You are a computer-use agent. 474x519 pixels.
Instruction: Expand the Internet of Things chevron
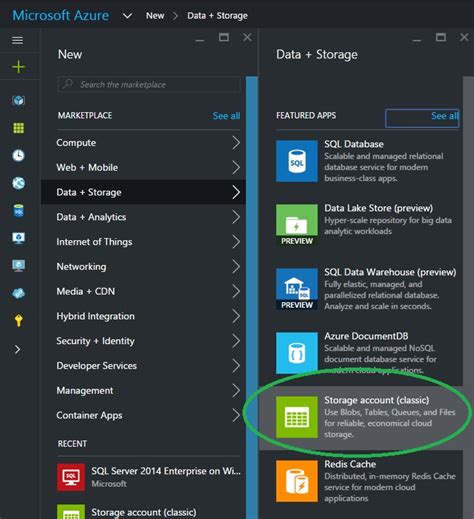tap(236, 242)
